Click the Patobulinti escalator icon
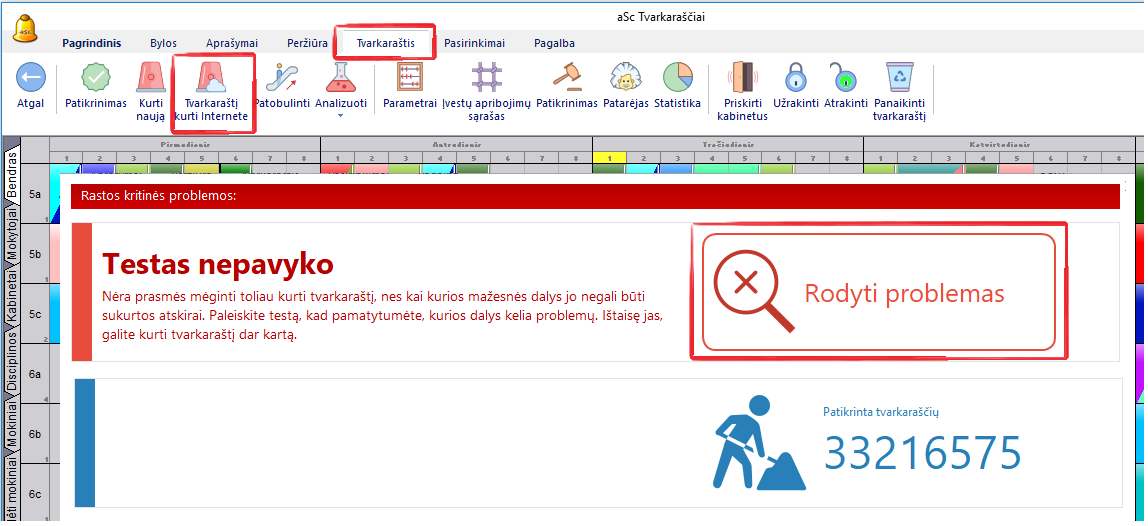 click(282, 77)
